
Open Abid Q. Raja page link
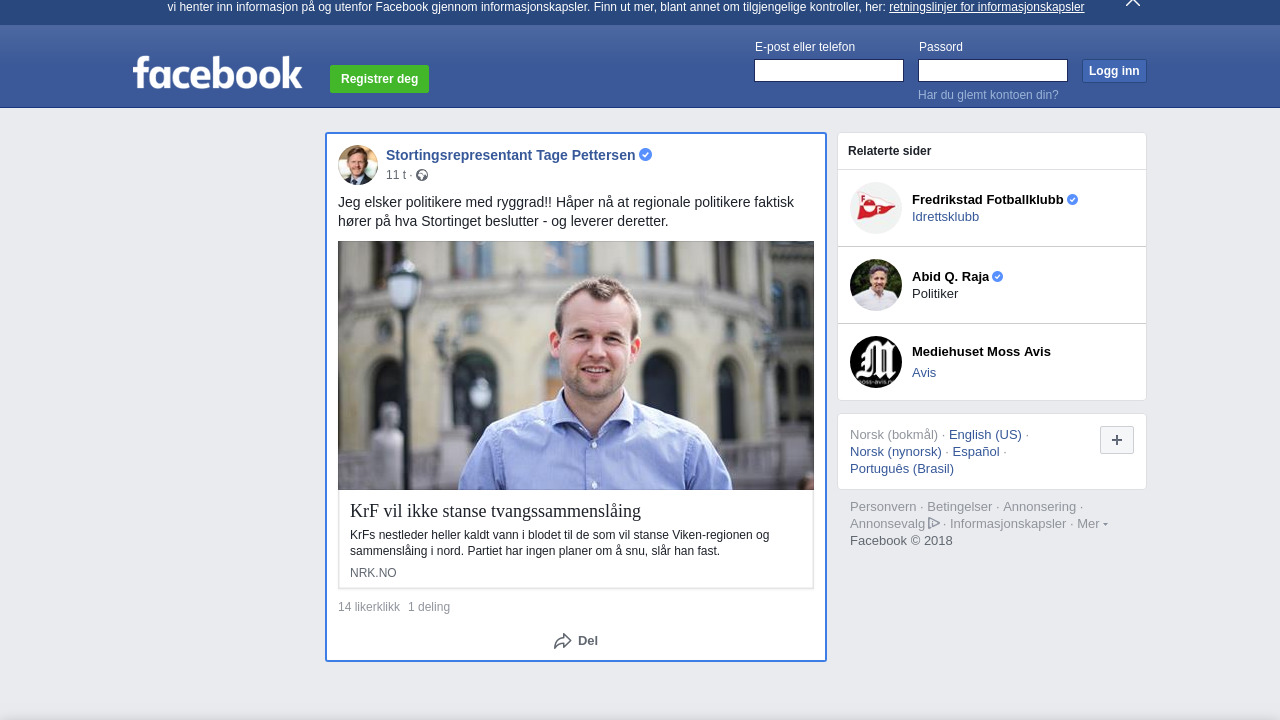950,277
